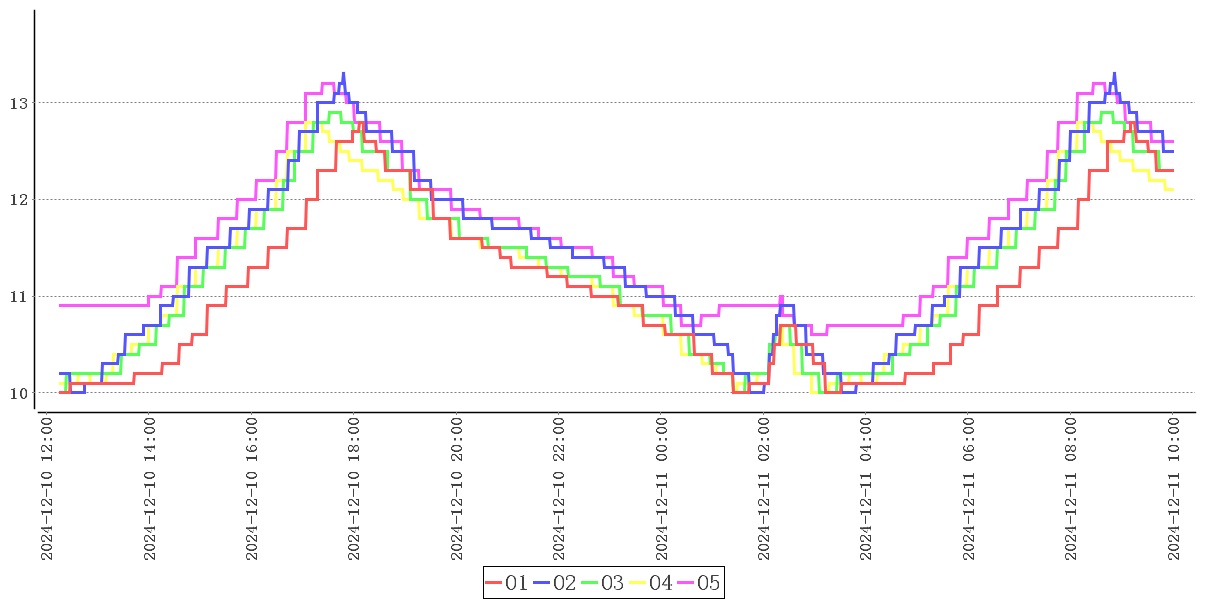Click the 2024-12-11 10:00 x-axis label
The height and width of the screenshot is (600, 1207).
pos(1174,489)
